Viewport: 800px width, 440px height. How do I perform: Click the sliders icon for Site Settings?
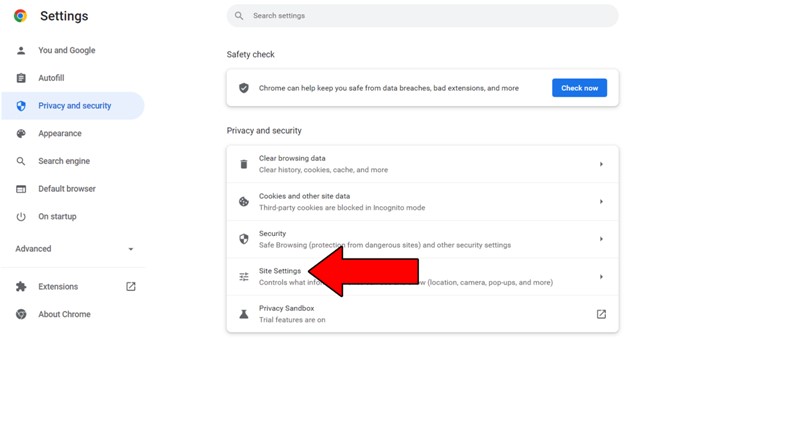coord(244,277)
